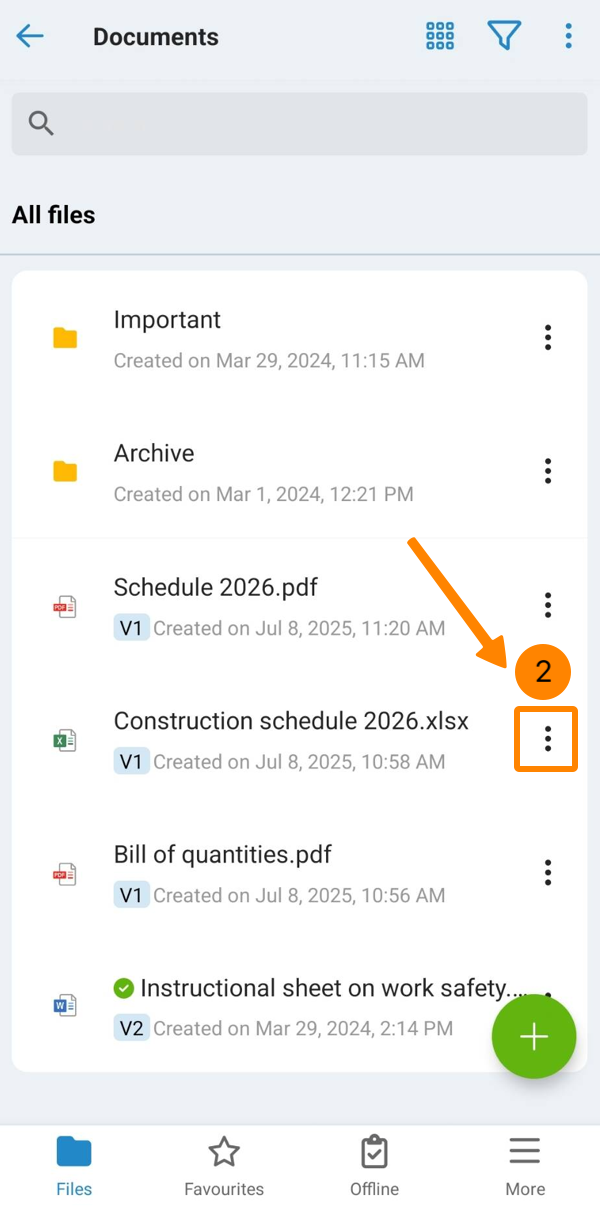Tap the back arrow in the header
The image size is (600, 1220).
[30, 37]
